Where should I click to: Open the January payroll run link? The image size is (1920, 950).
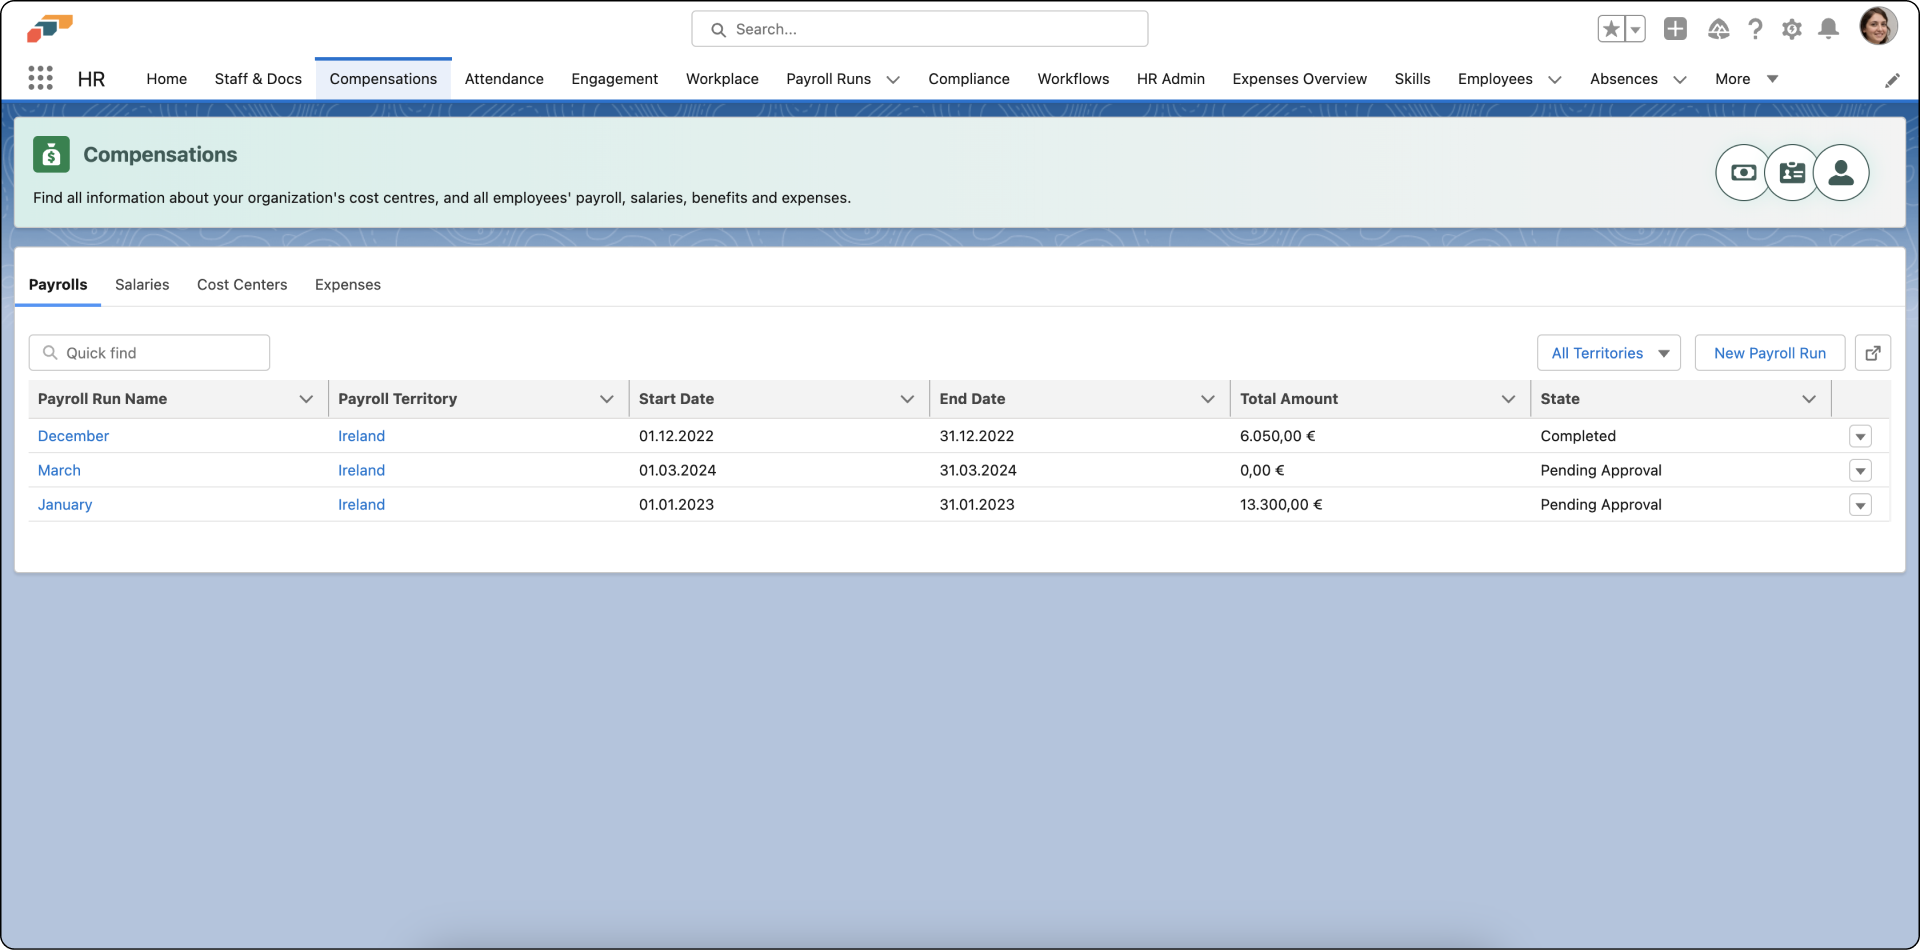[x=65, y=505]
